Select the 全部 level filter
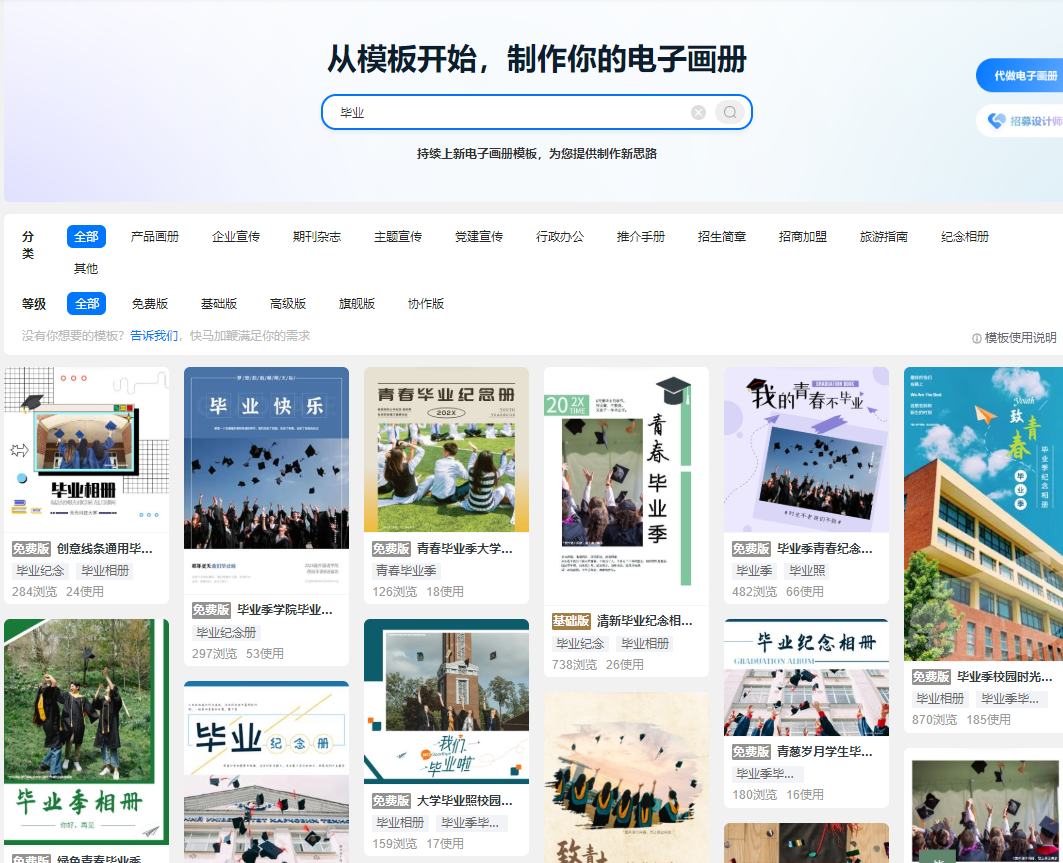Viewport: 1063px width, 863px height. (x=86, y=304)
